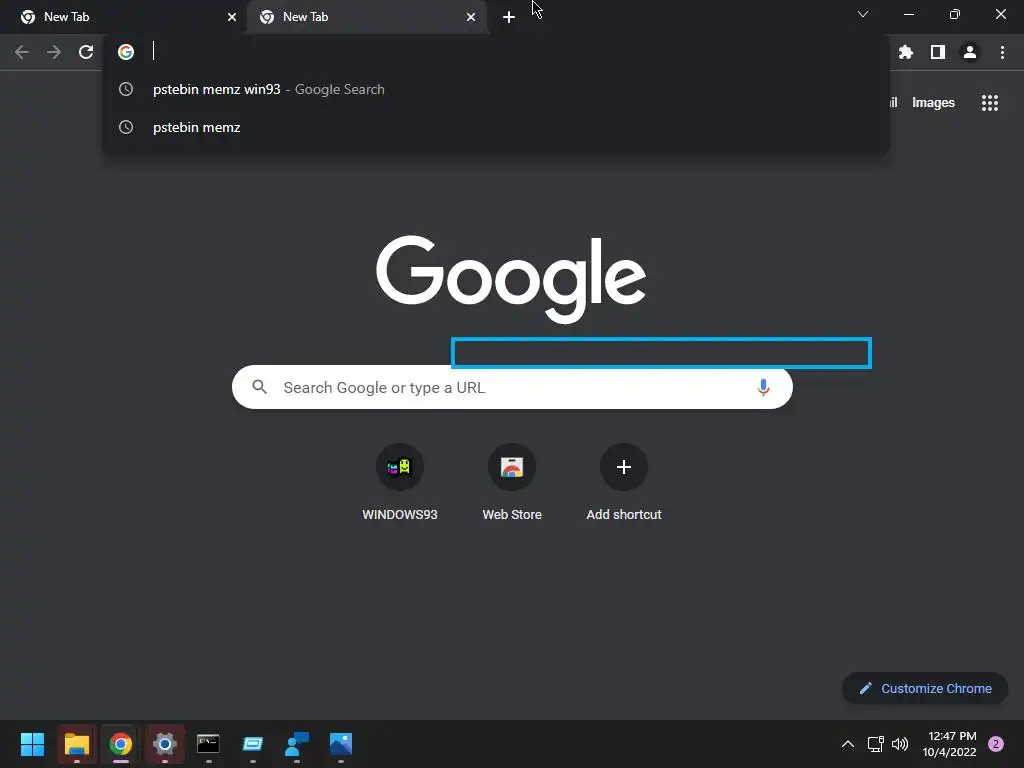Image resolution: width=1024 pixels, height=768 pixels.
Task: Focus the Search Google or type a URL box
Action: tap(512, 387)
